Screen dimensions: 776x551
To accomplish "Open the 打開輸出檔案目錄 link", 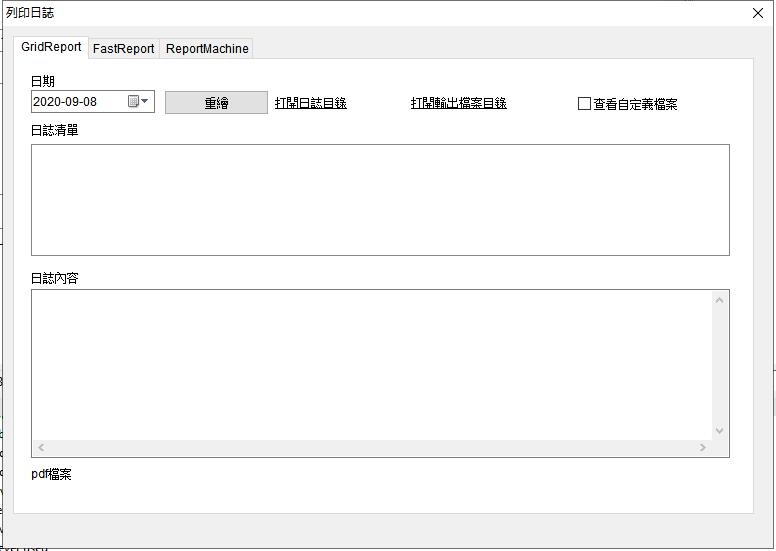I will tap(459, 103).
